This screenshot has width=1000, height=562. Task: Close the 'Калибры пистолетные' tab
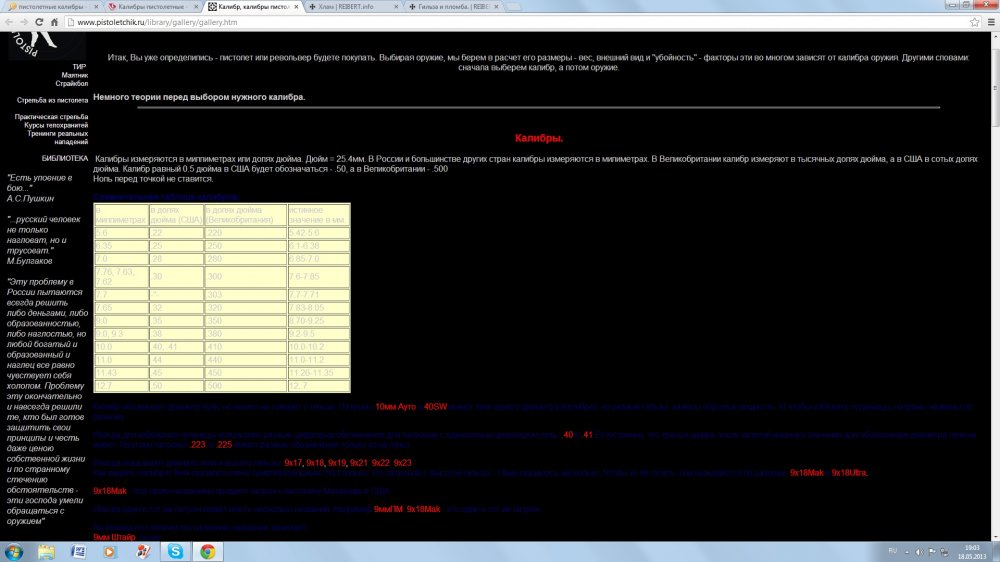196,6
